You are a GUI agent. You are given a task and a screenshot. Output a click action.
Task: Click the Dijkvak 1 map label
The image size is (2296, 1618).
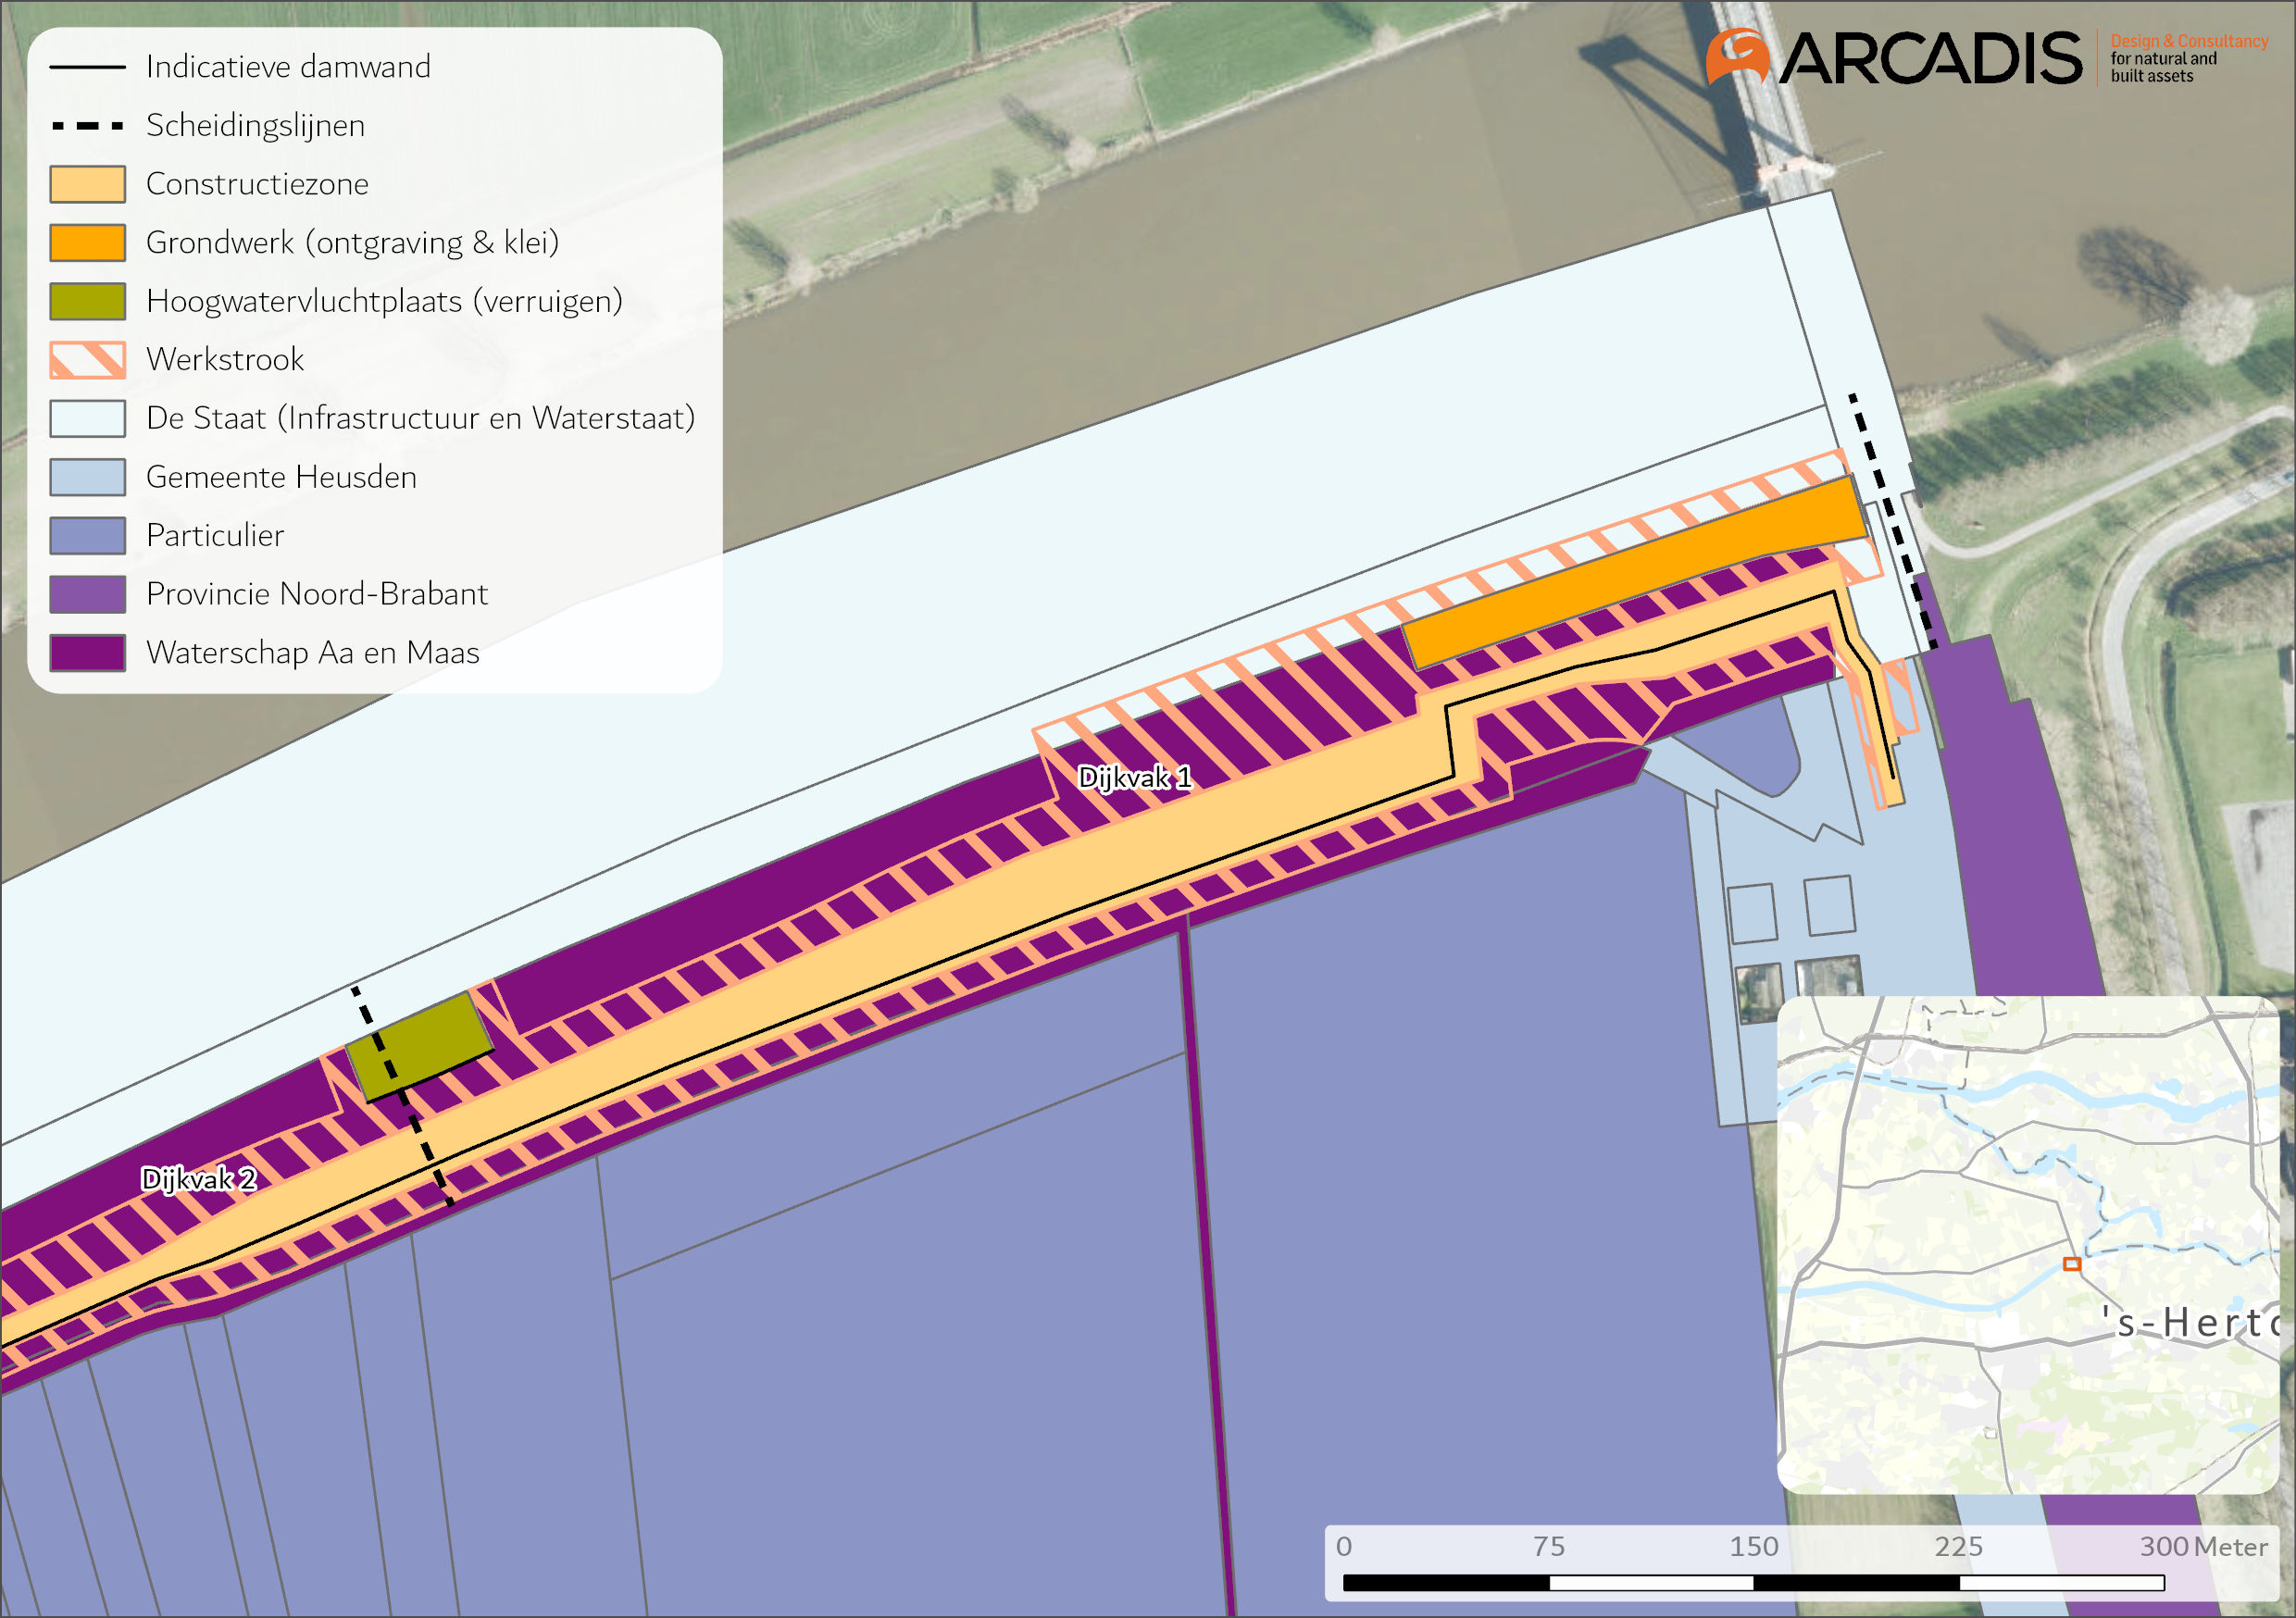tap(1135, 778)
